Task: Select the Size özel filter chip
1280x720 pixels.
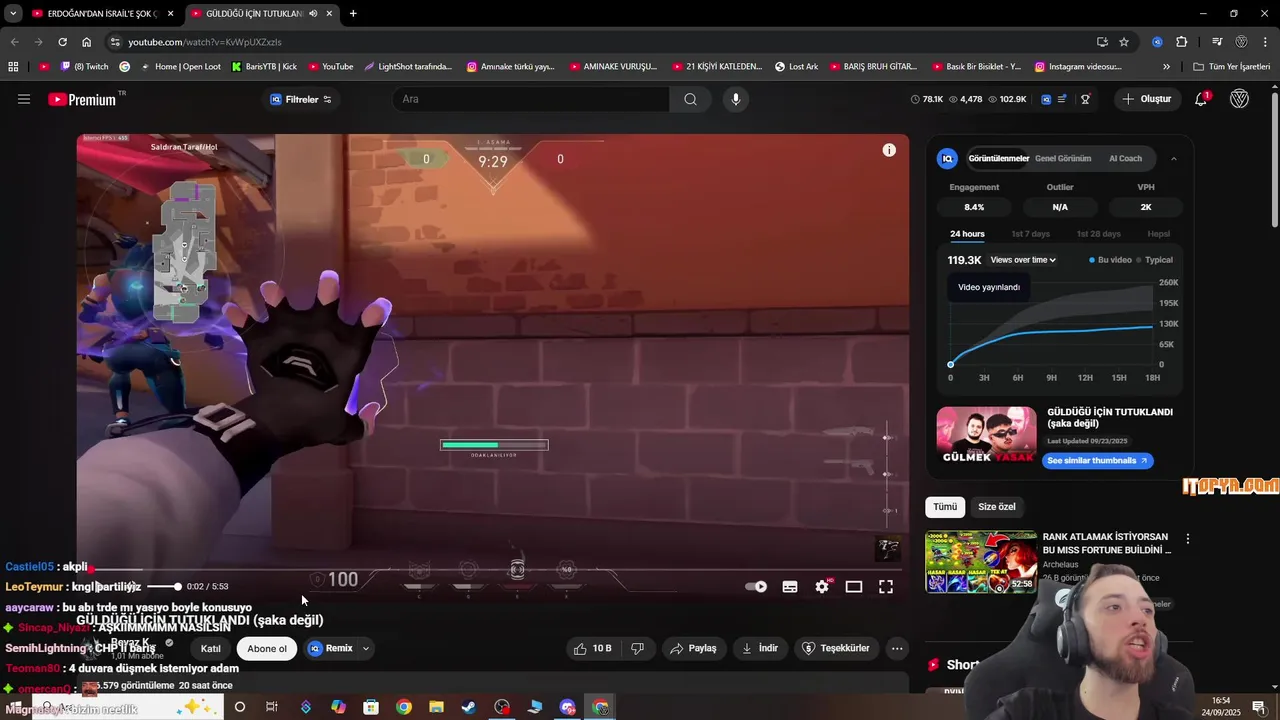Action: click(x=996, y=507)
